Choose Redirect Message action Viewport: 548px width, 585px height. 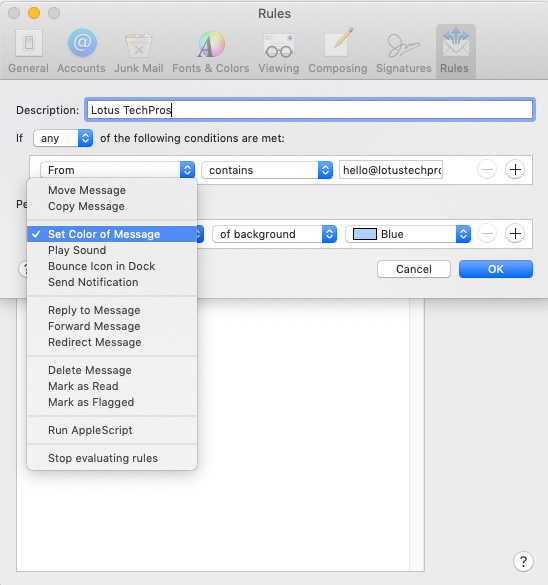pos(112,342)
